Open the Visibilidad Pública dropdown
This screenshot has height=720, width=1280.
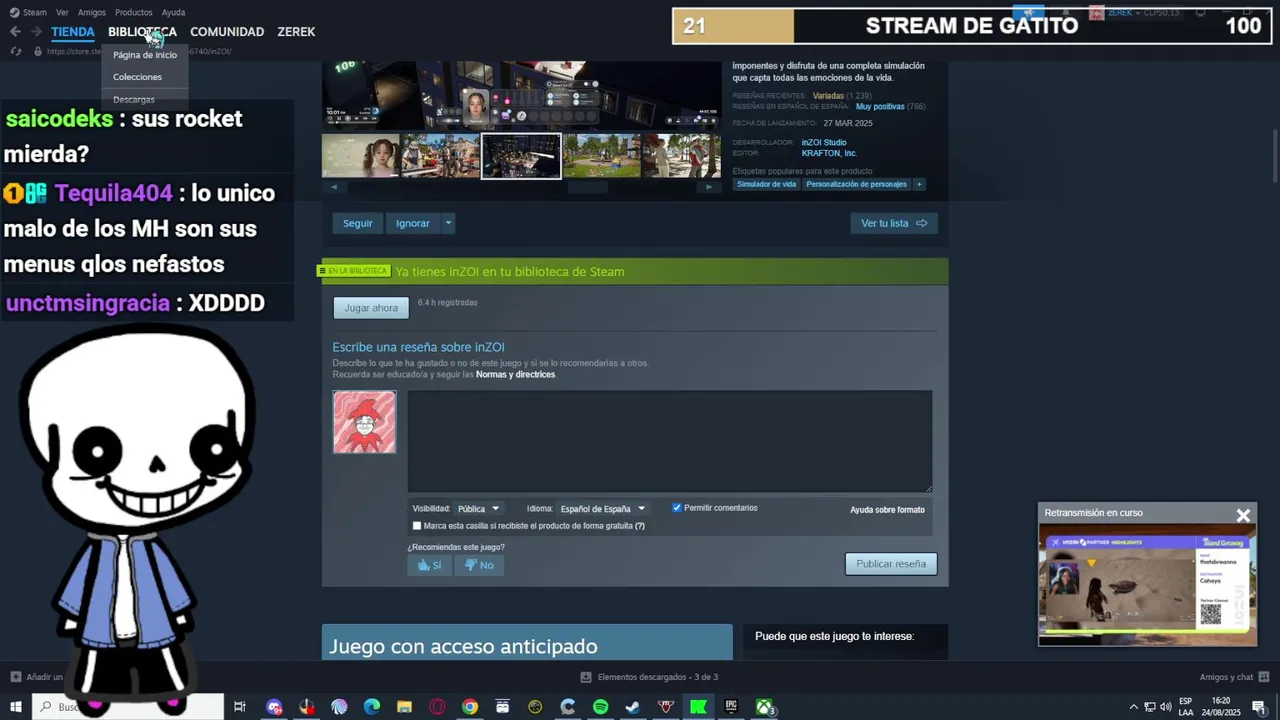478,509
